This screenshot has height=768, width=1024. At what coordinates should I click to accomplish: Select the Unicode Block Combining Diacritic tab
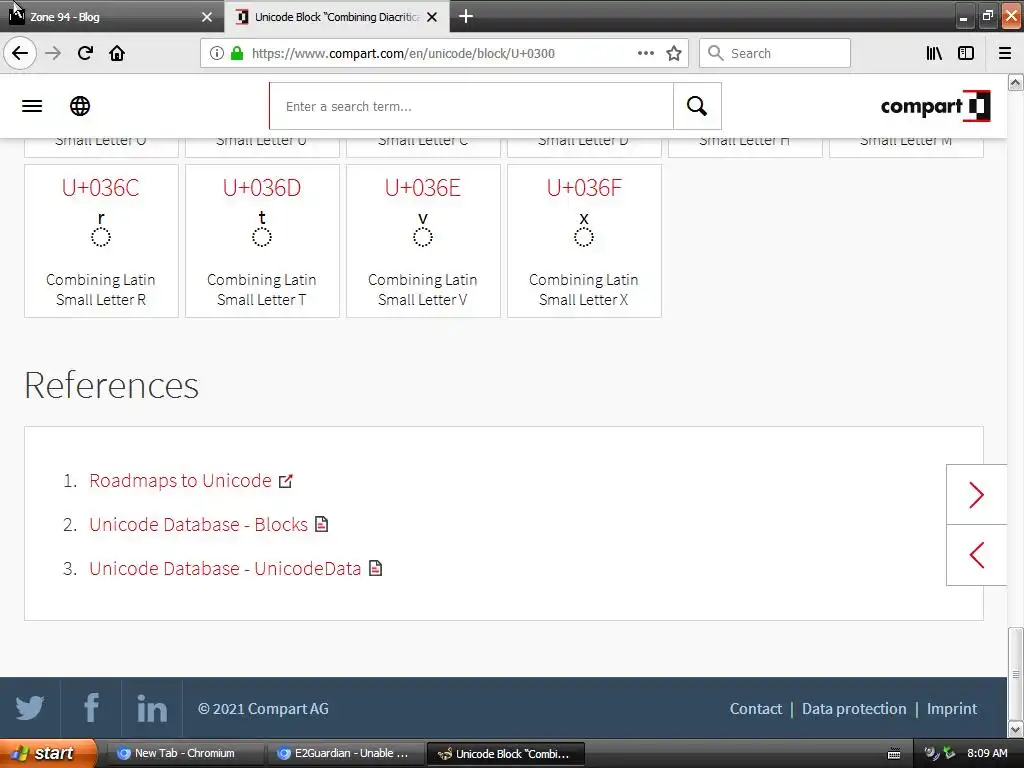[336, 17]
